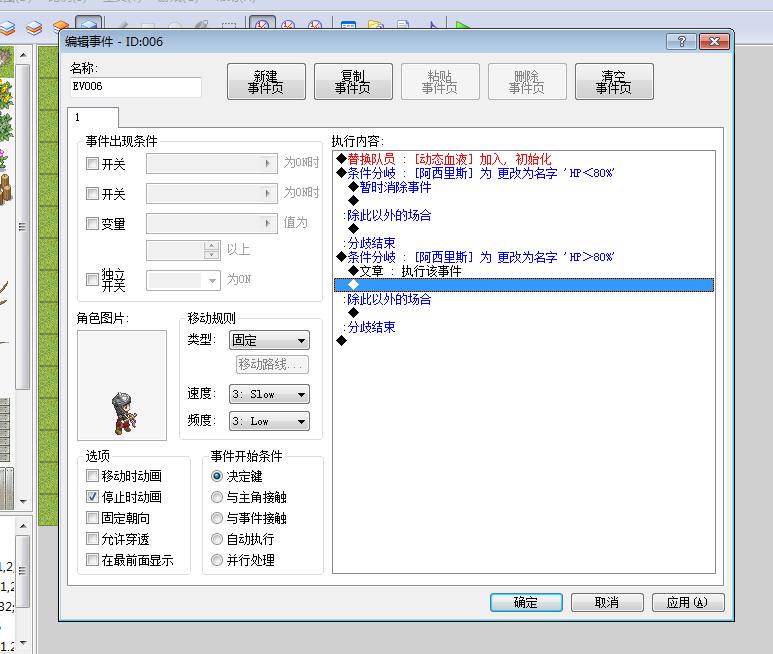Image resolution: width=773 pixels, height=654 pixels.
Task: Select the 与主角接触 trigger radio button
Action: (216, 497)
